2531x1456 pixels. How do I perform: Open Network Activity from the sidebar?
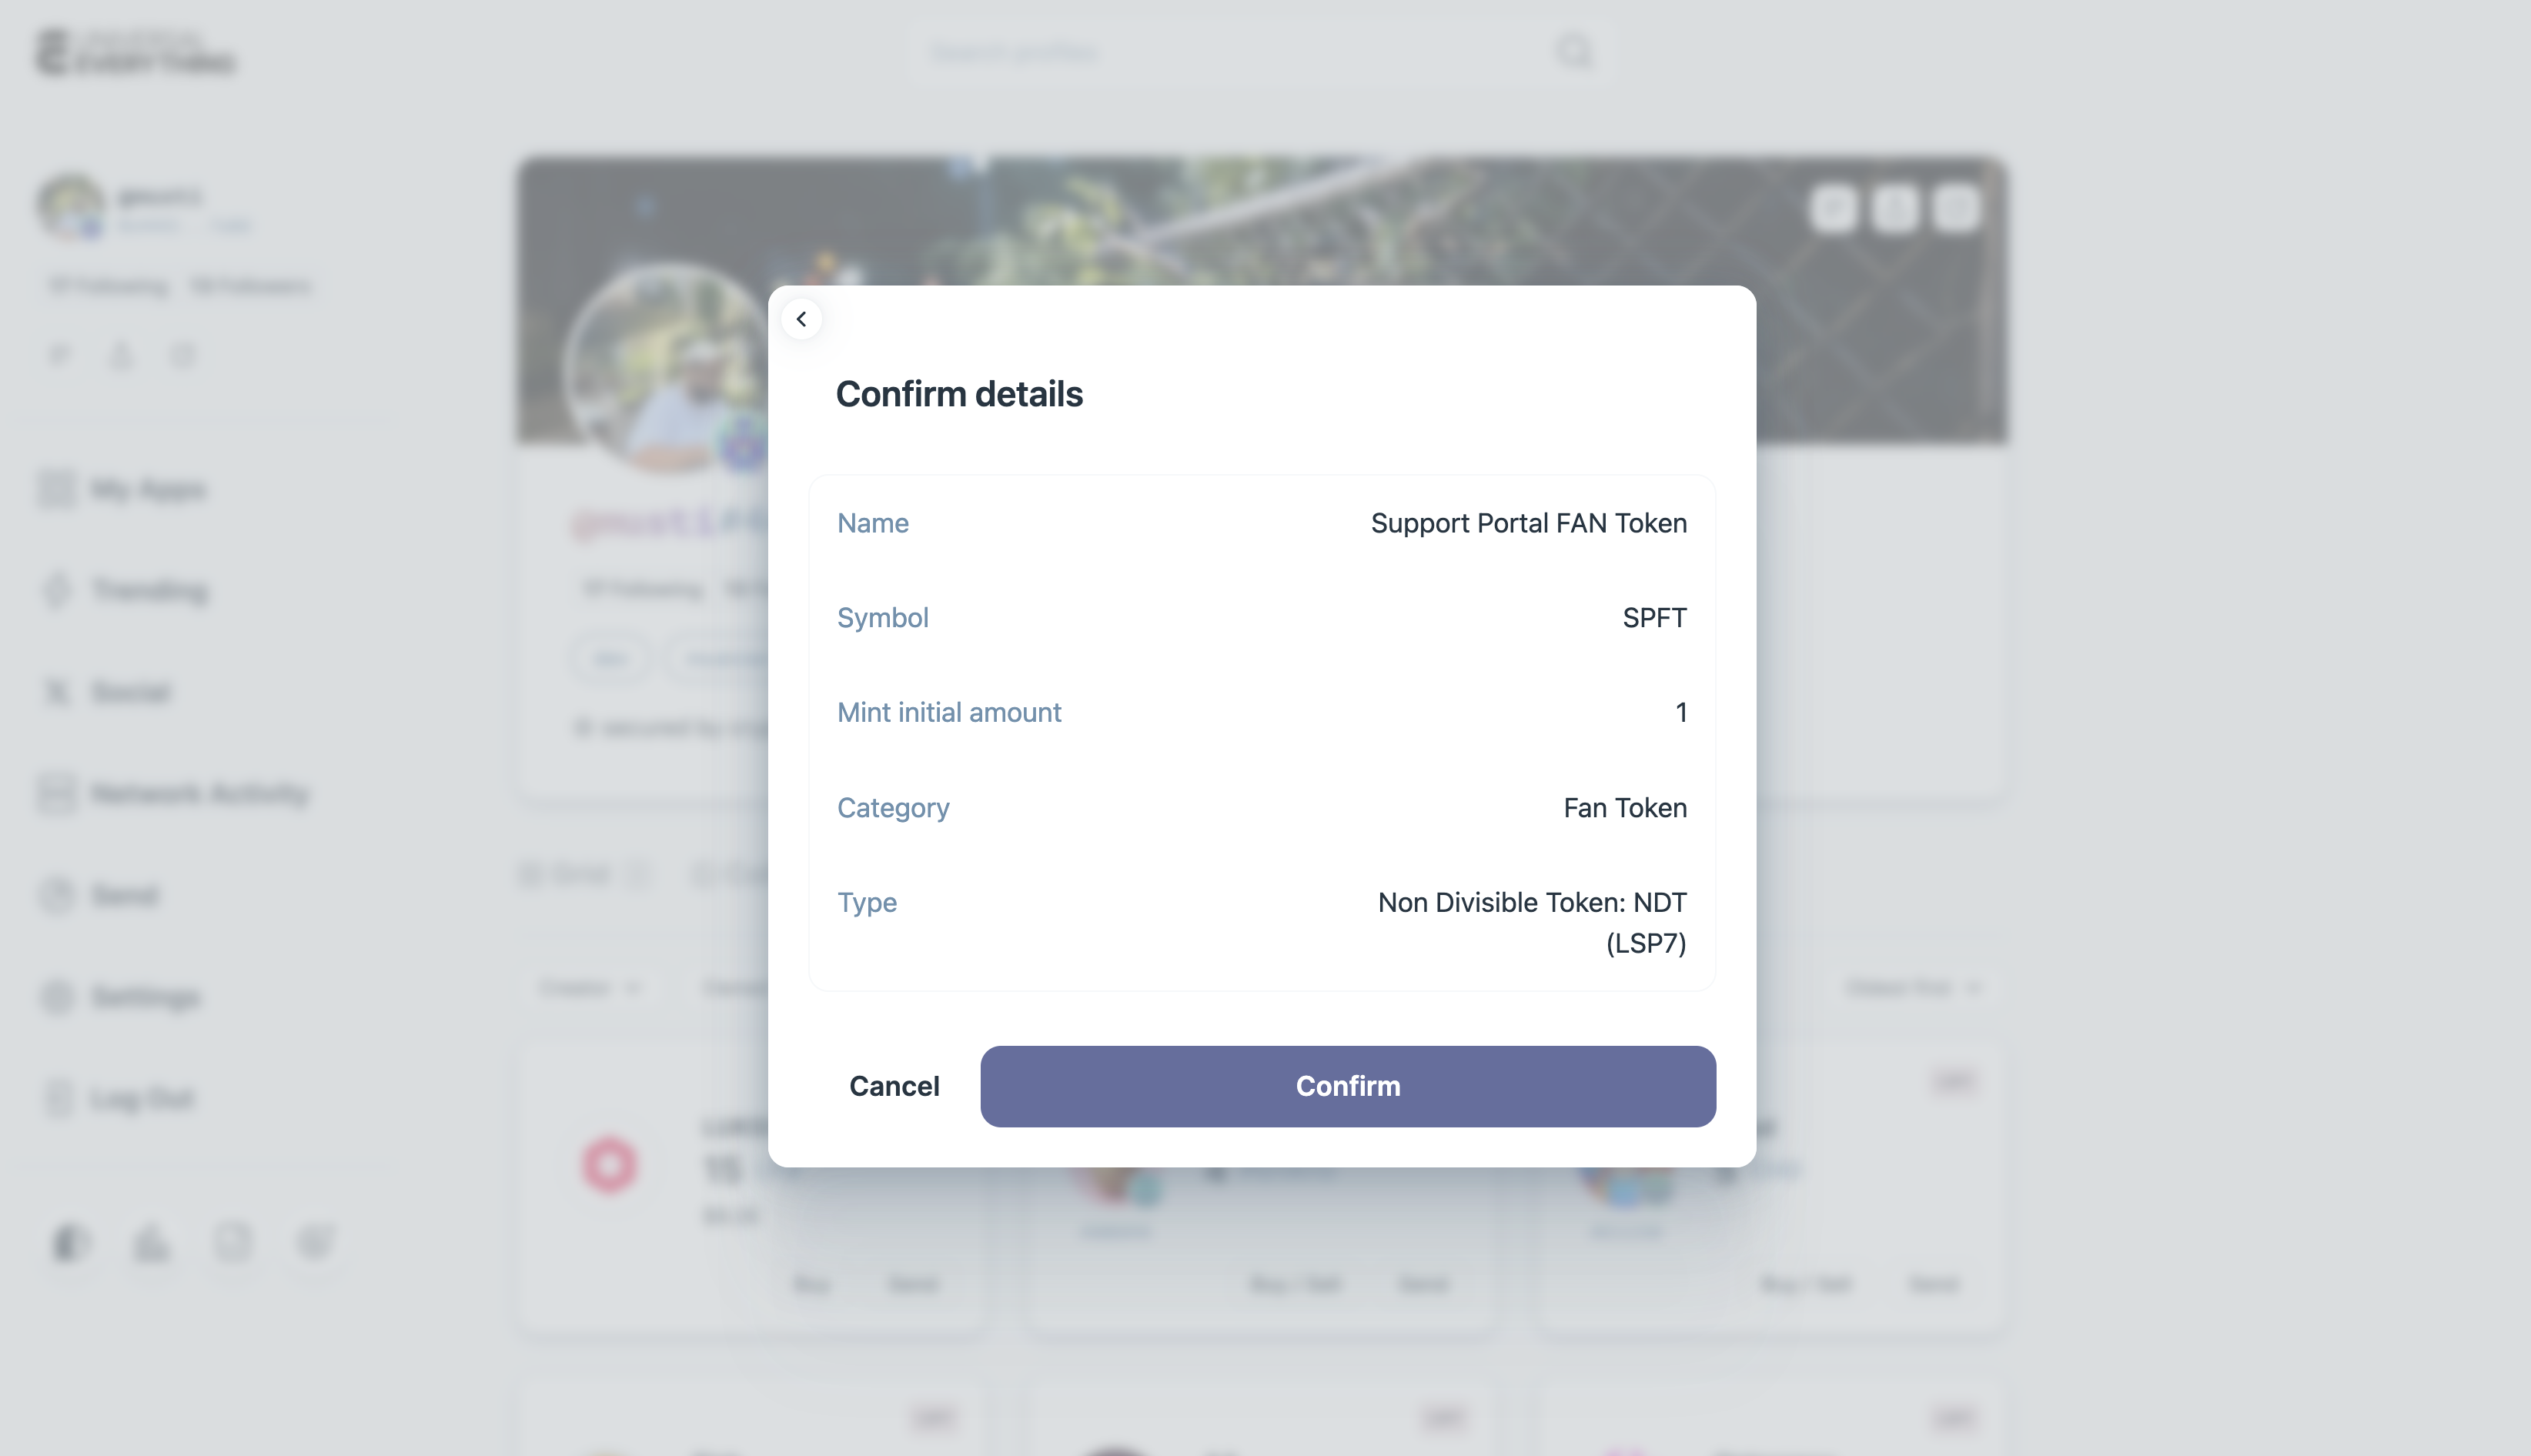199,794
